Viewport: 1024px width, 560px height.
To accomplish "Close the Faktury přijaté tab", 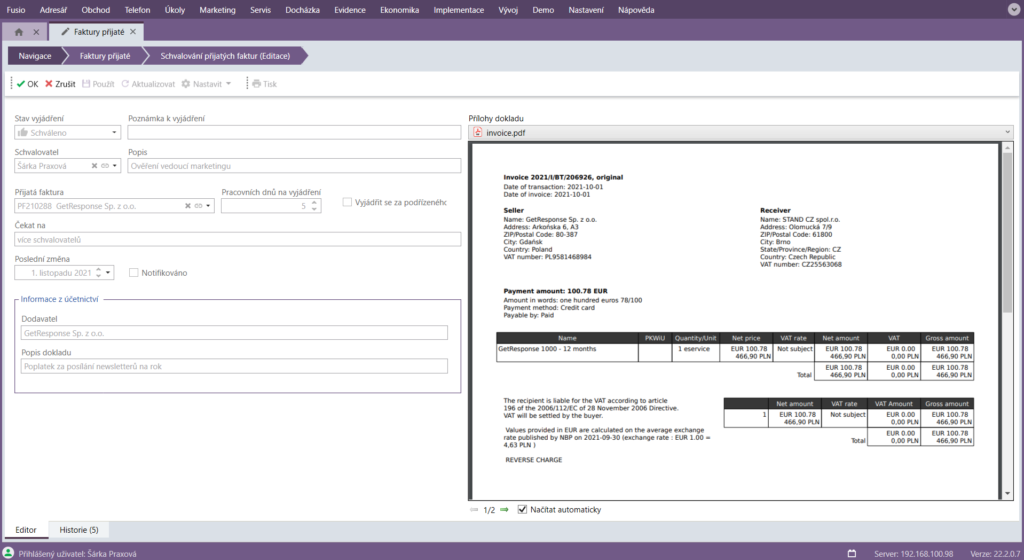I will click(x=133, y=32).
